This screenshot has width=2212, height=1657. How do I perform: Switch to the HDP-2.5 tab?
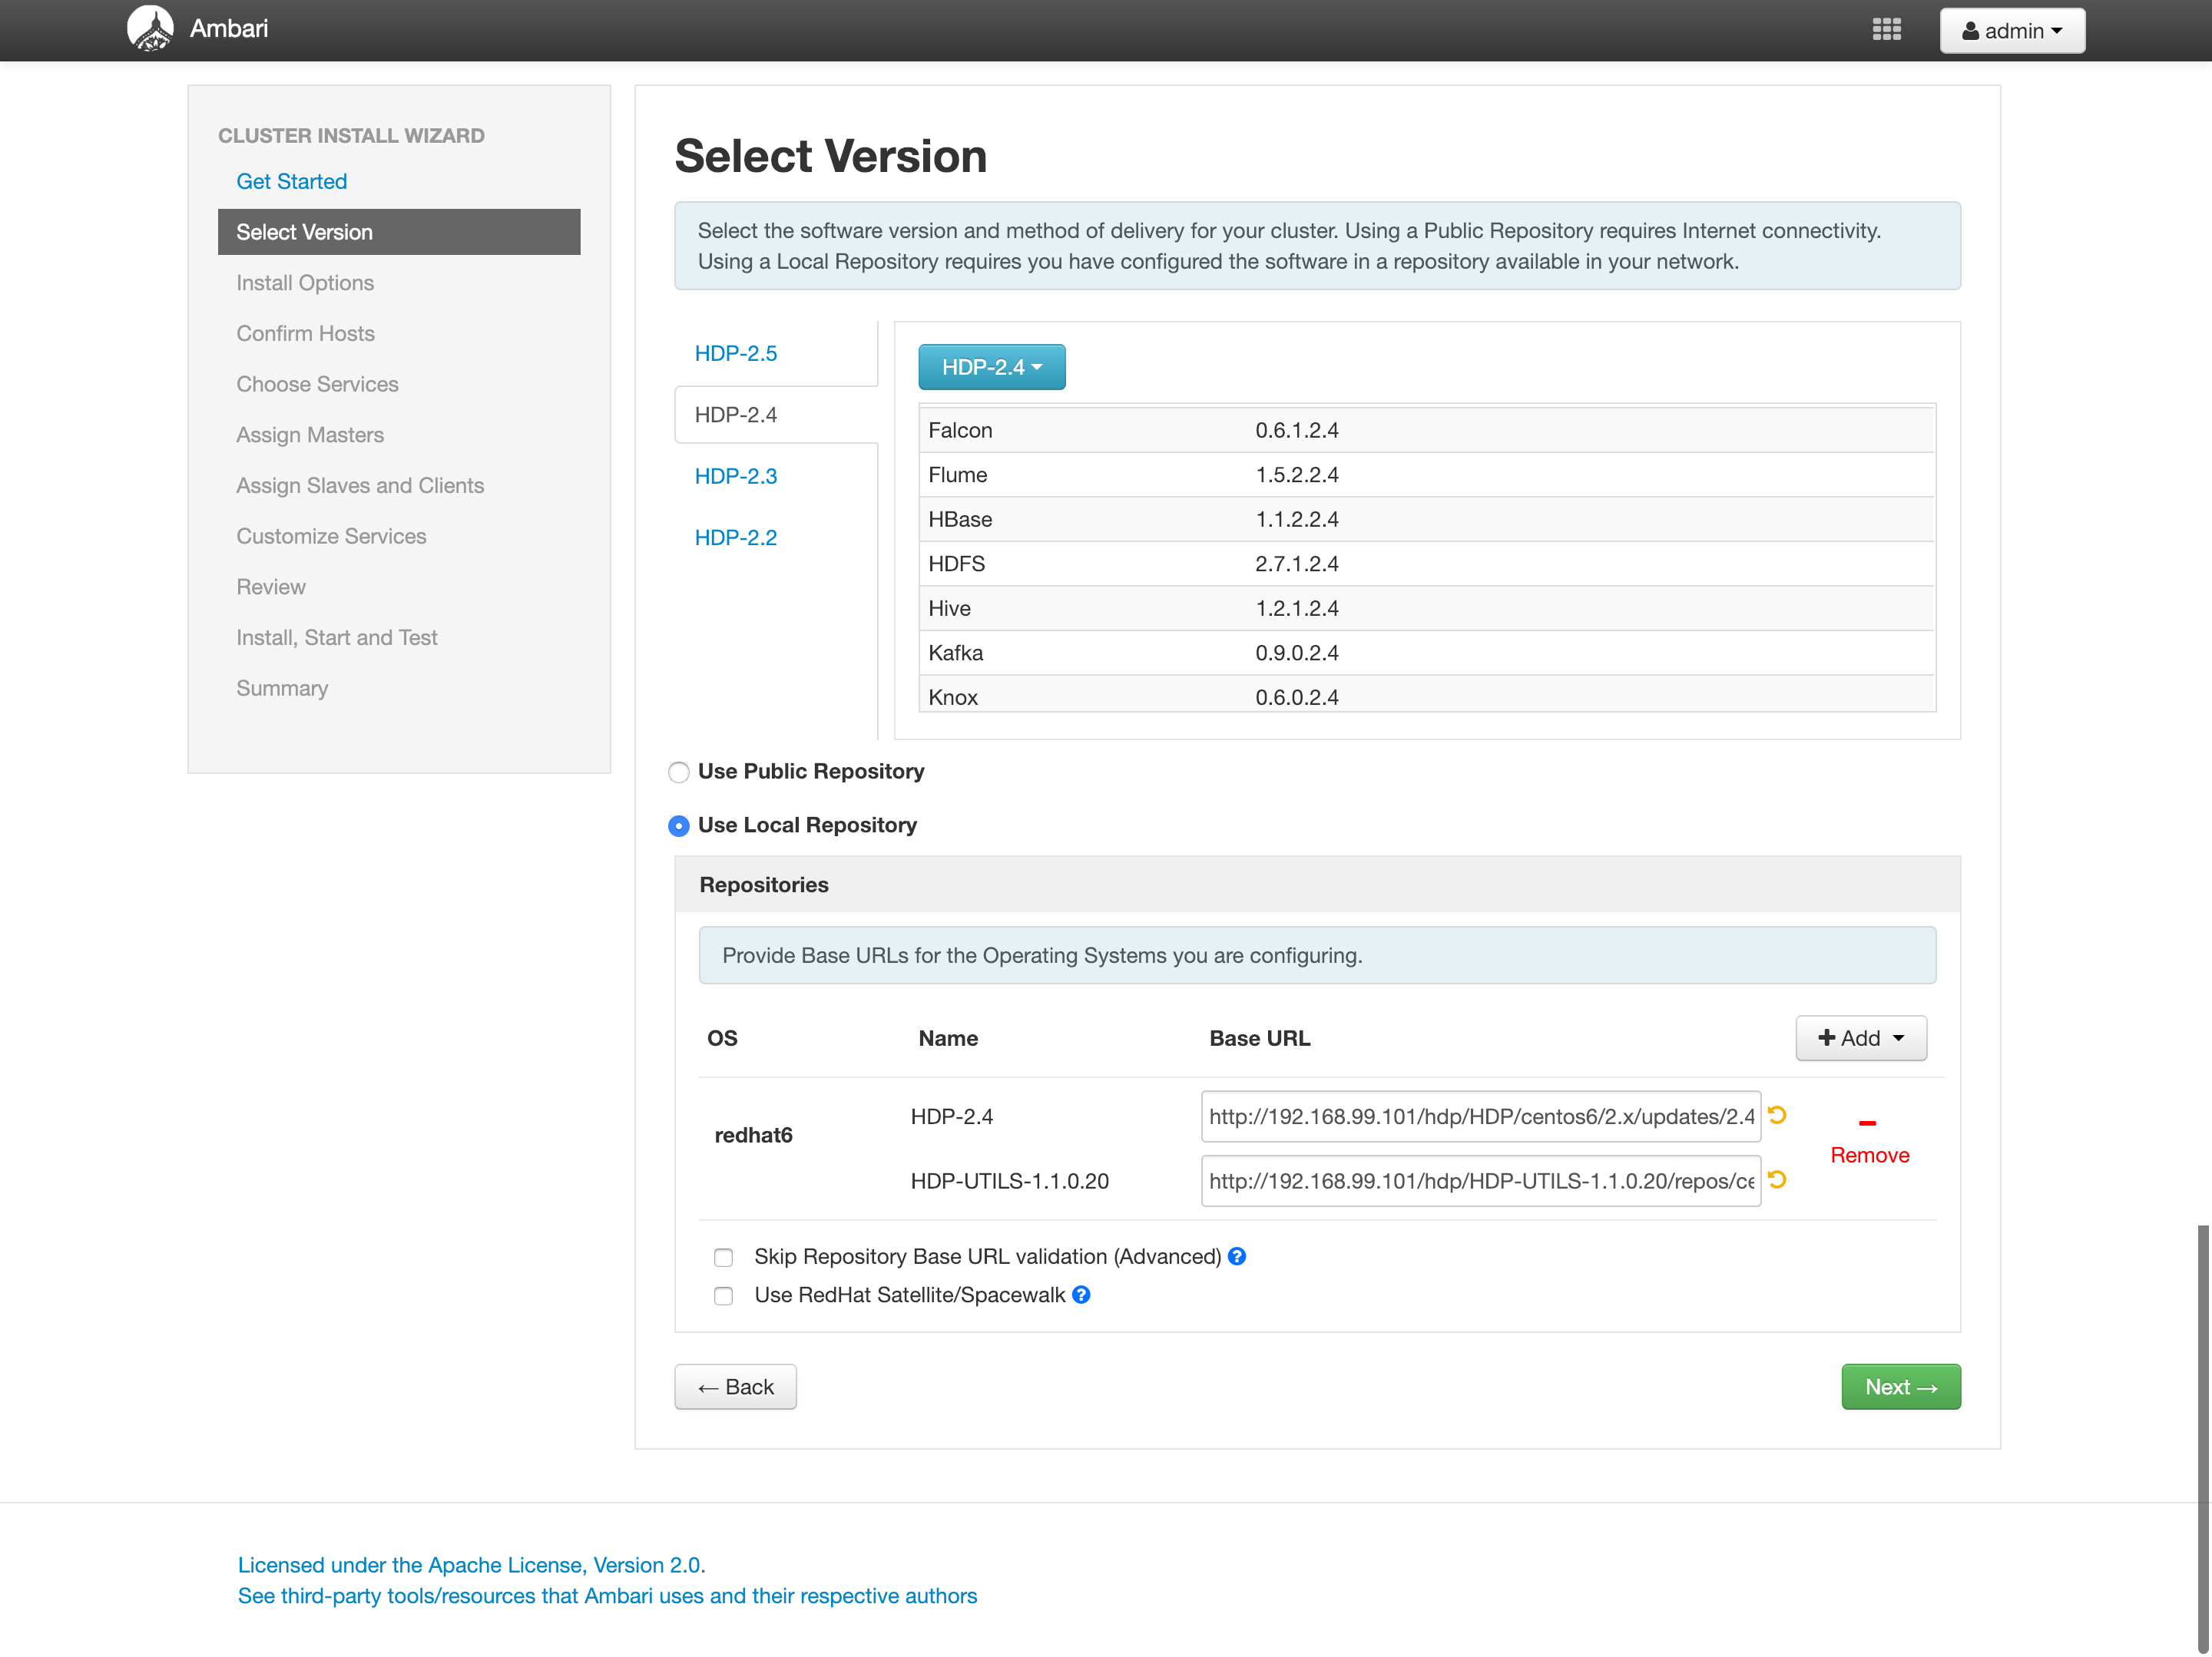[x=736, y=353]
